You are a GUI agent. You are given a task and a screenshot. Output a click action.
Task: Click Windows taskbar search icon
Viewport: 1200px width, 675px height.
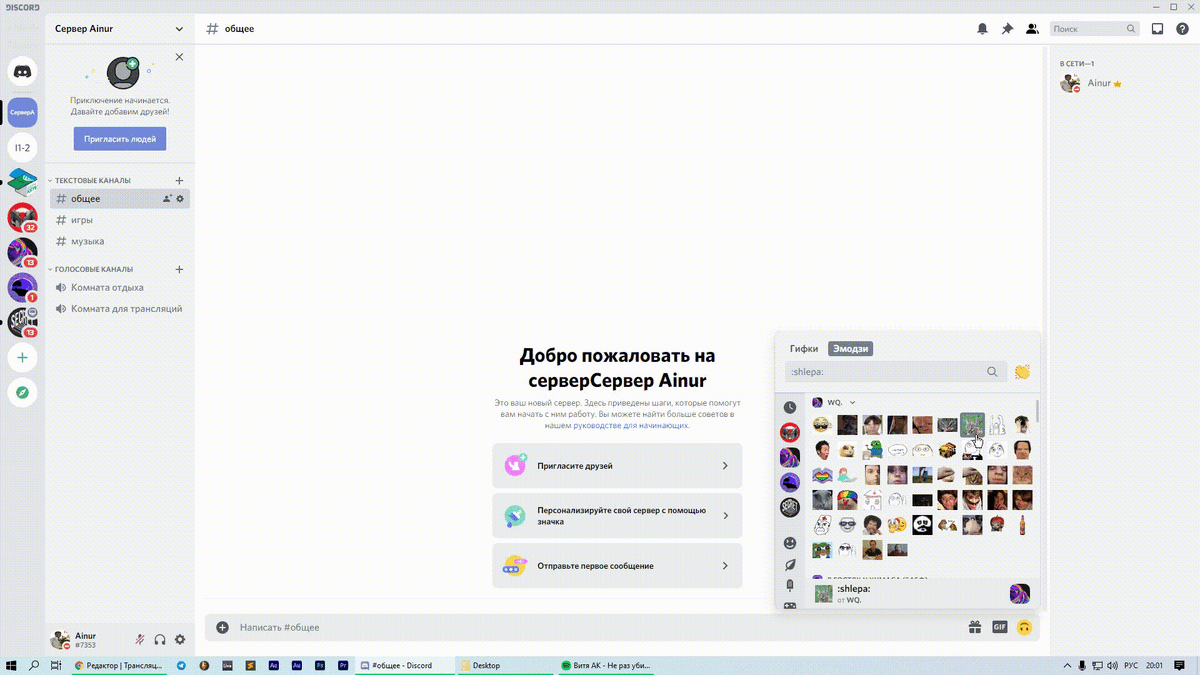pos(35,665)
